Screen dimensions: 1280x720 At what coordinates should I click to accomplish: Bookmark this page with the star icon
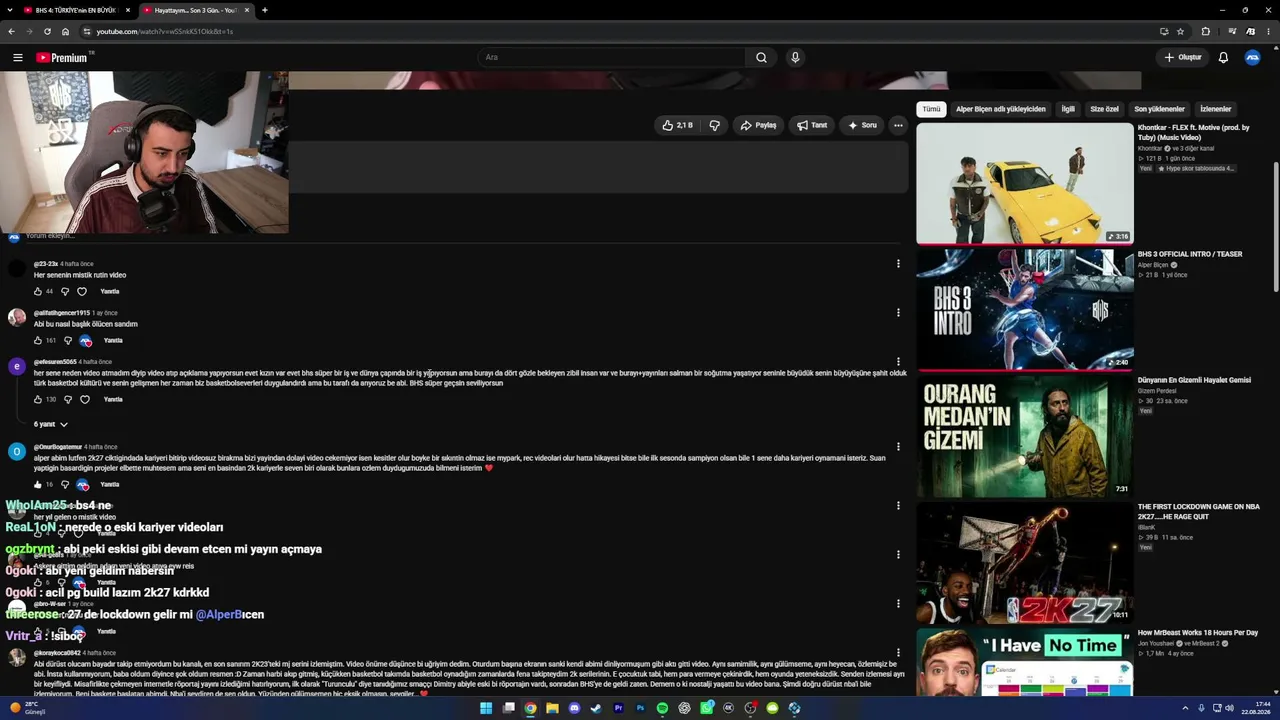coord(1180,31)
